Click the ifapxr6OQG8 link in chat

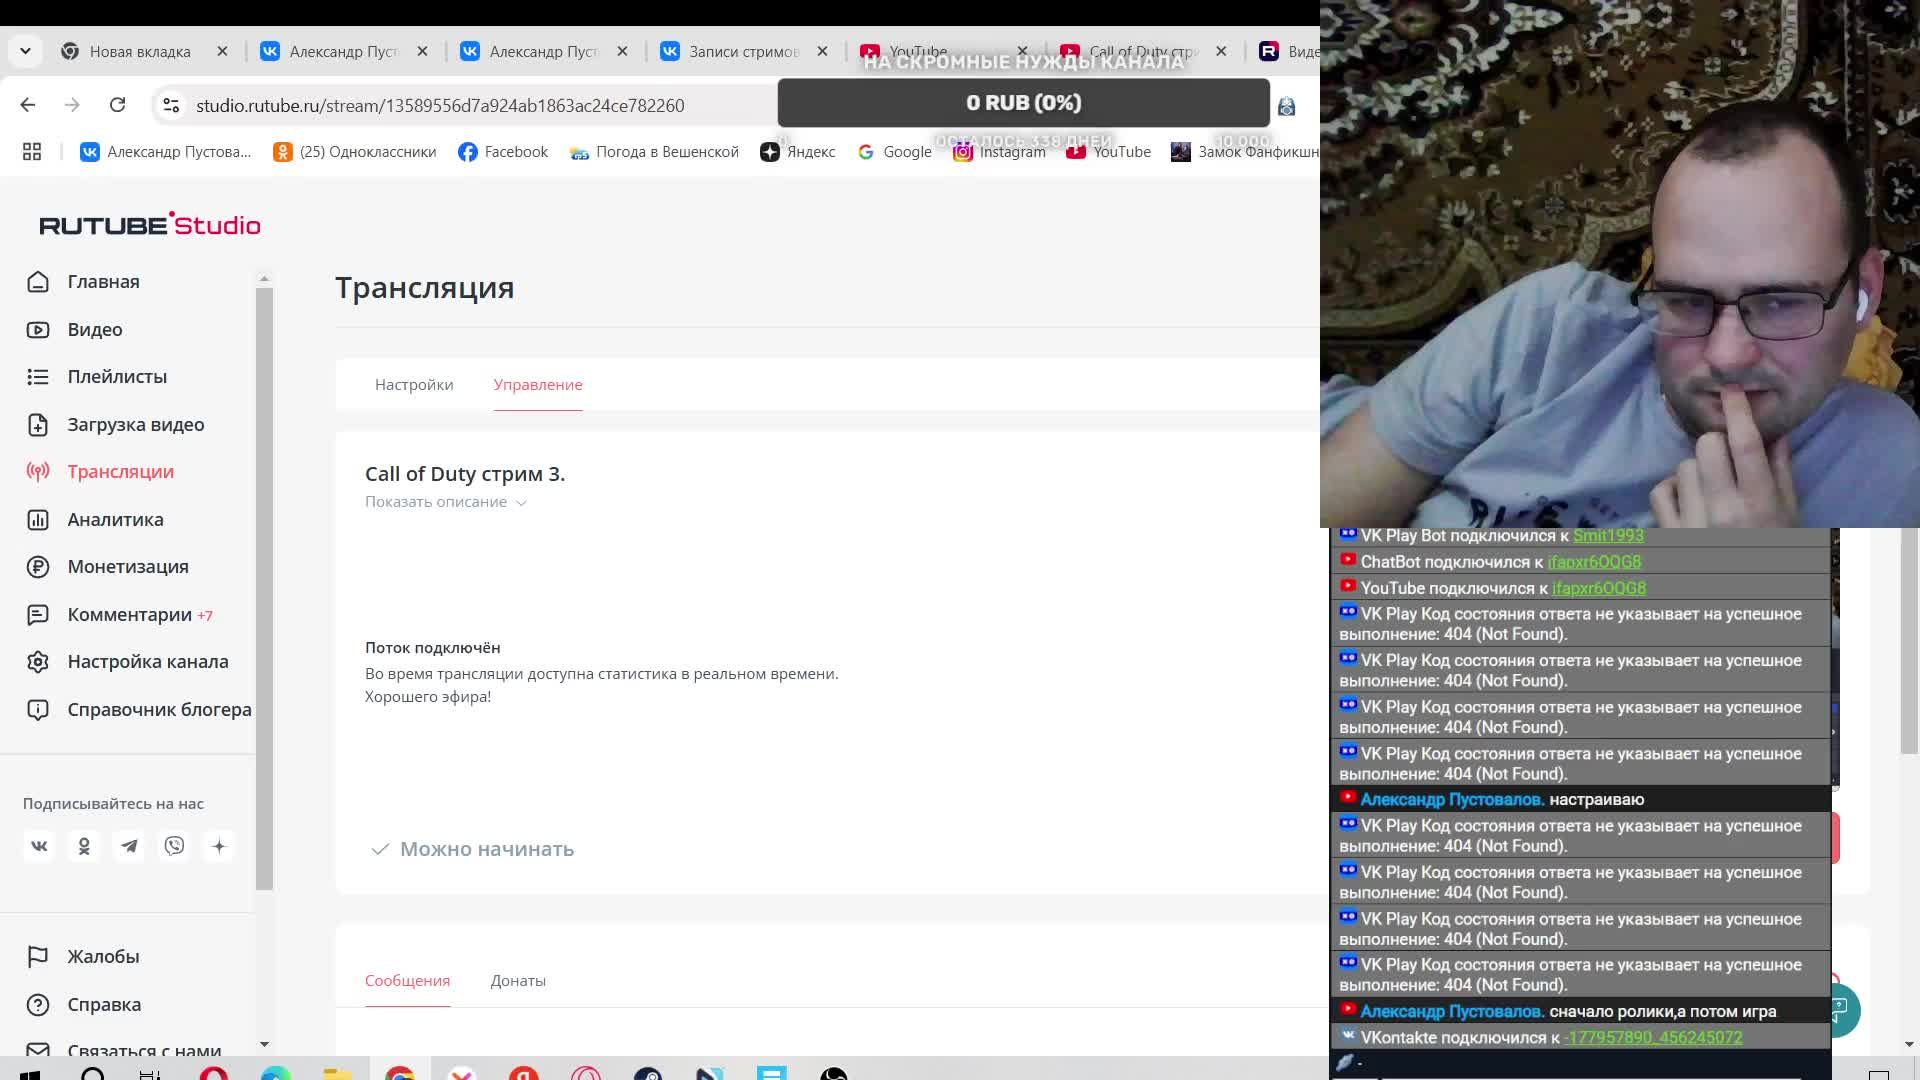click(1593, 562)
